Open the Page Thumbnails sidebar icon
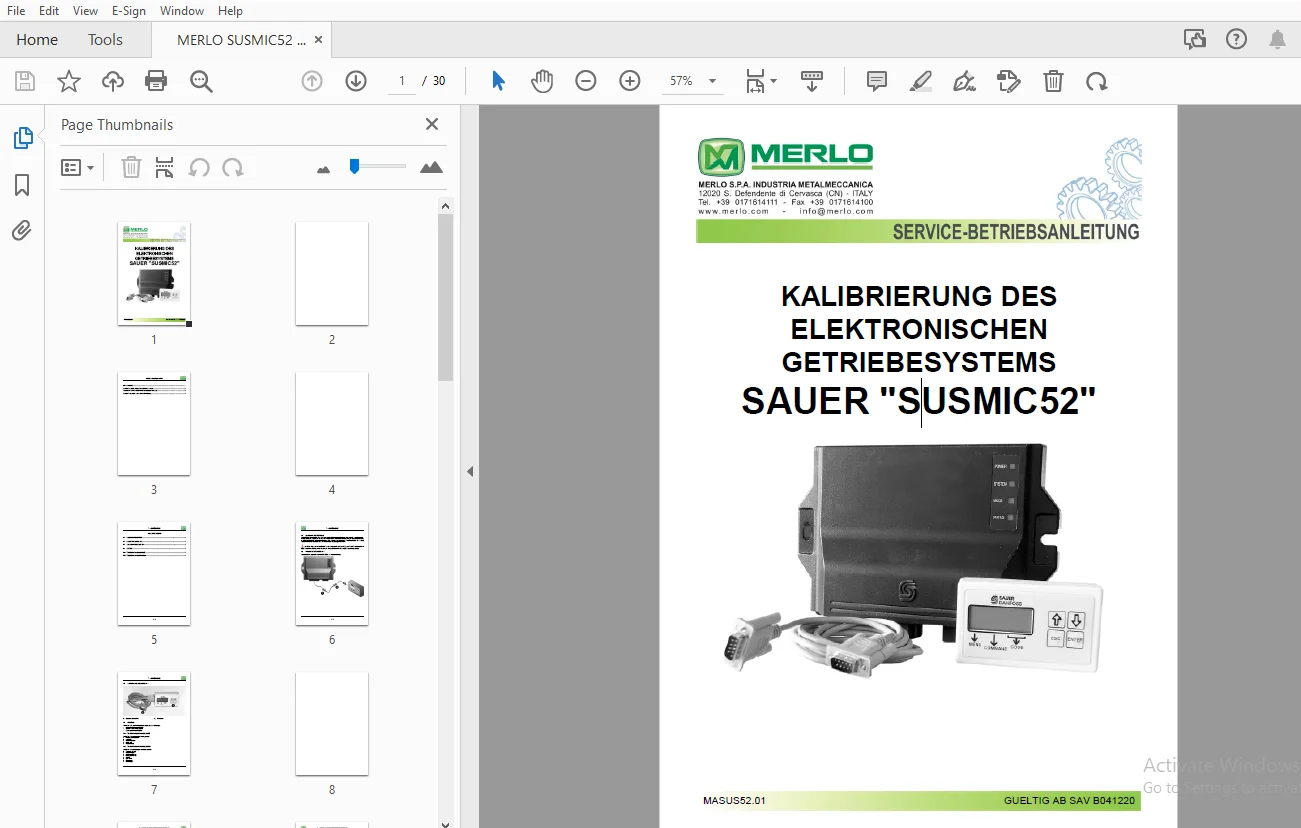 (23, 138)
